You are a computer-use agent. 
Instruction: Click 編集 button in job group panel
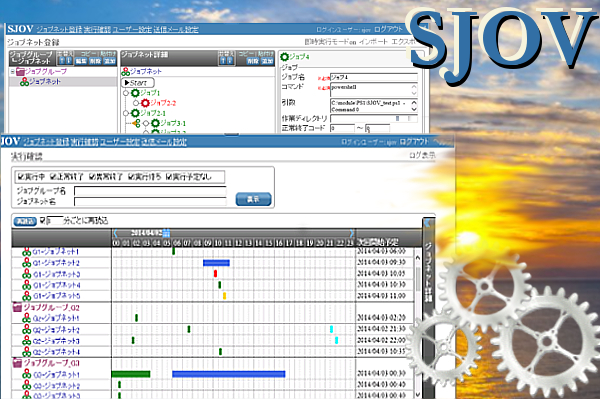coord(81,61)
